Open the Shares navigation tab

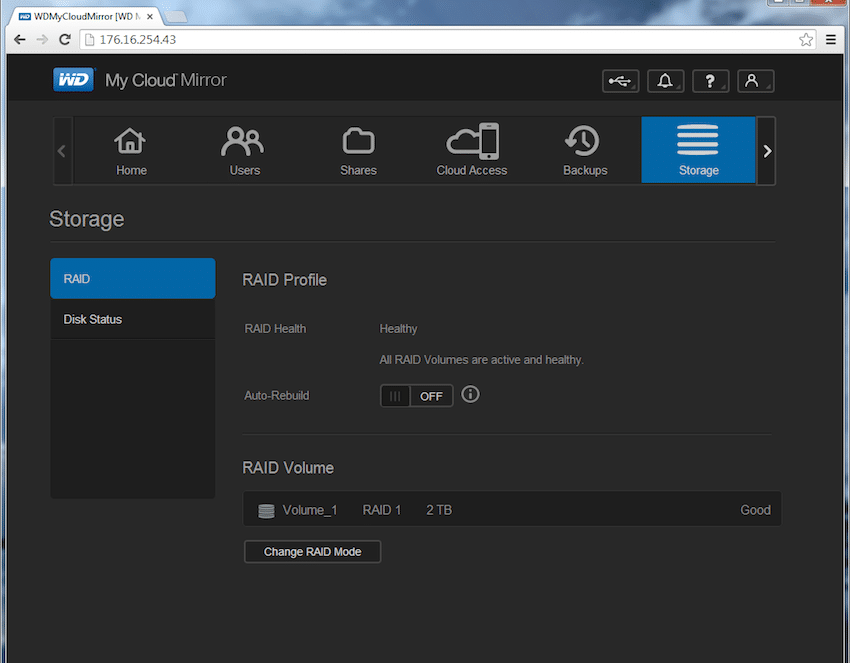coord(358,151)
